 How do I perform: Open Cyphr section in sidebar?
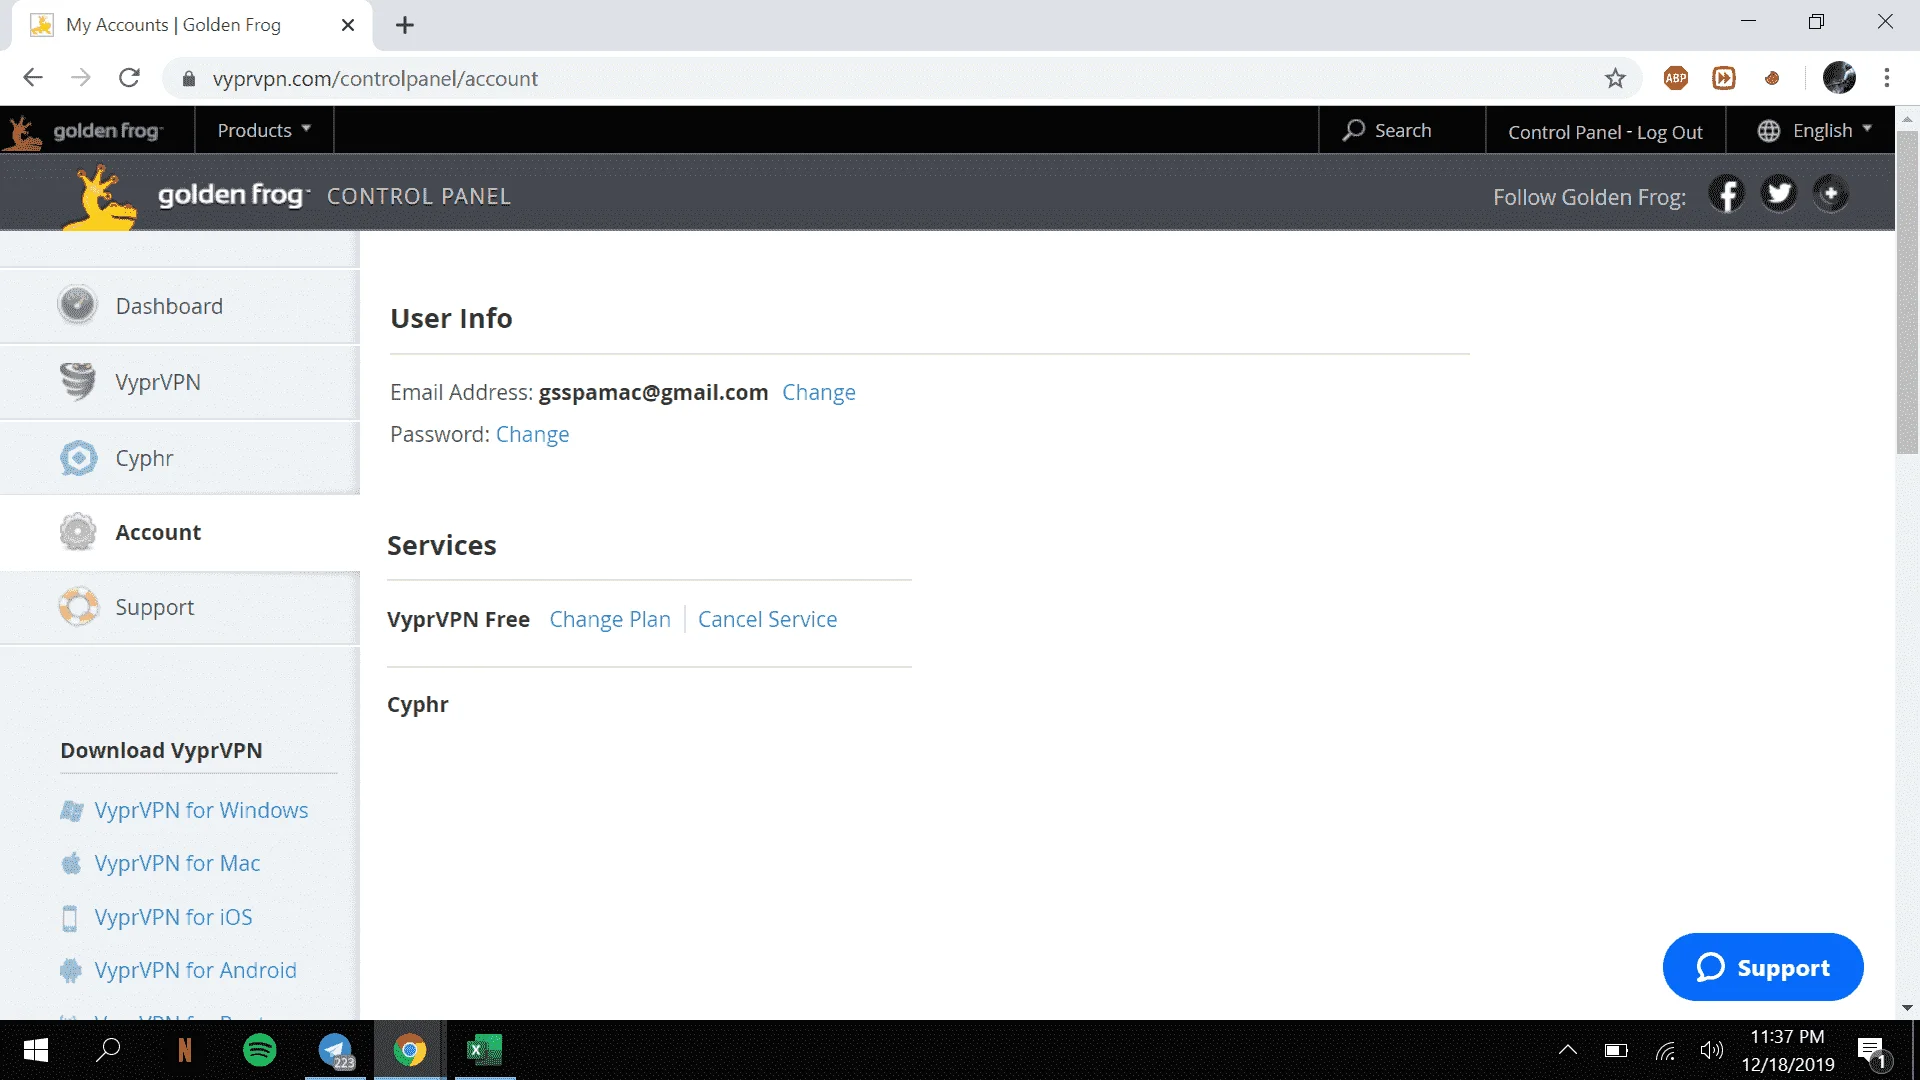tap(180, 458)
